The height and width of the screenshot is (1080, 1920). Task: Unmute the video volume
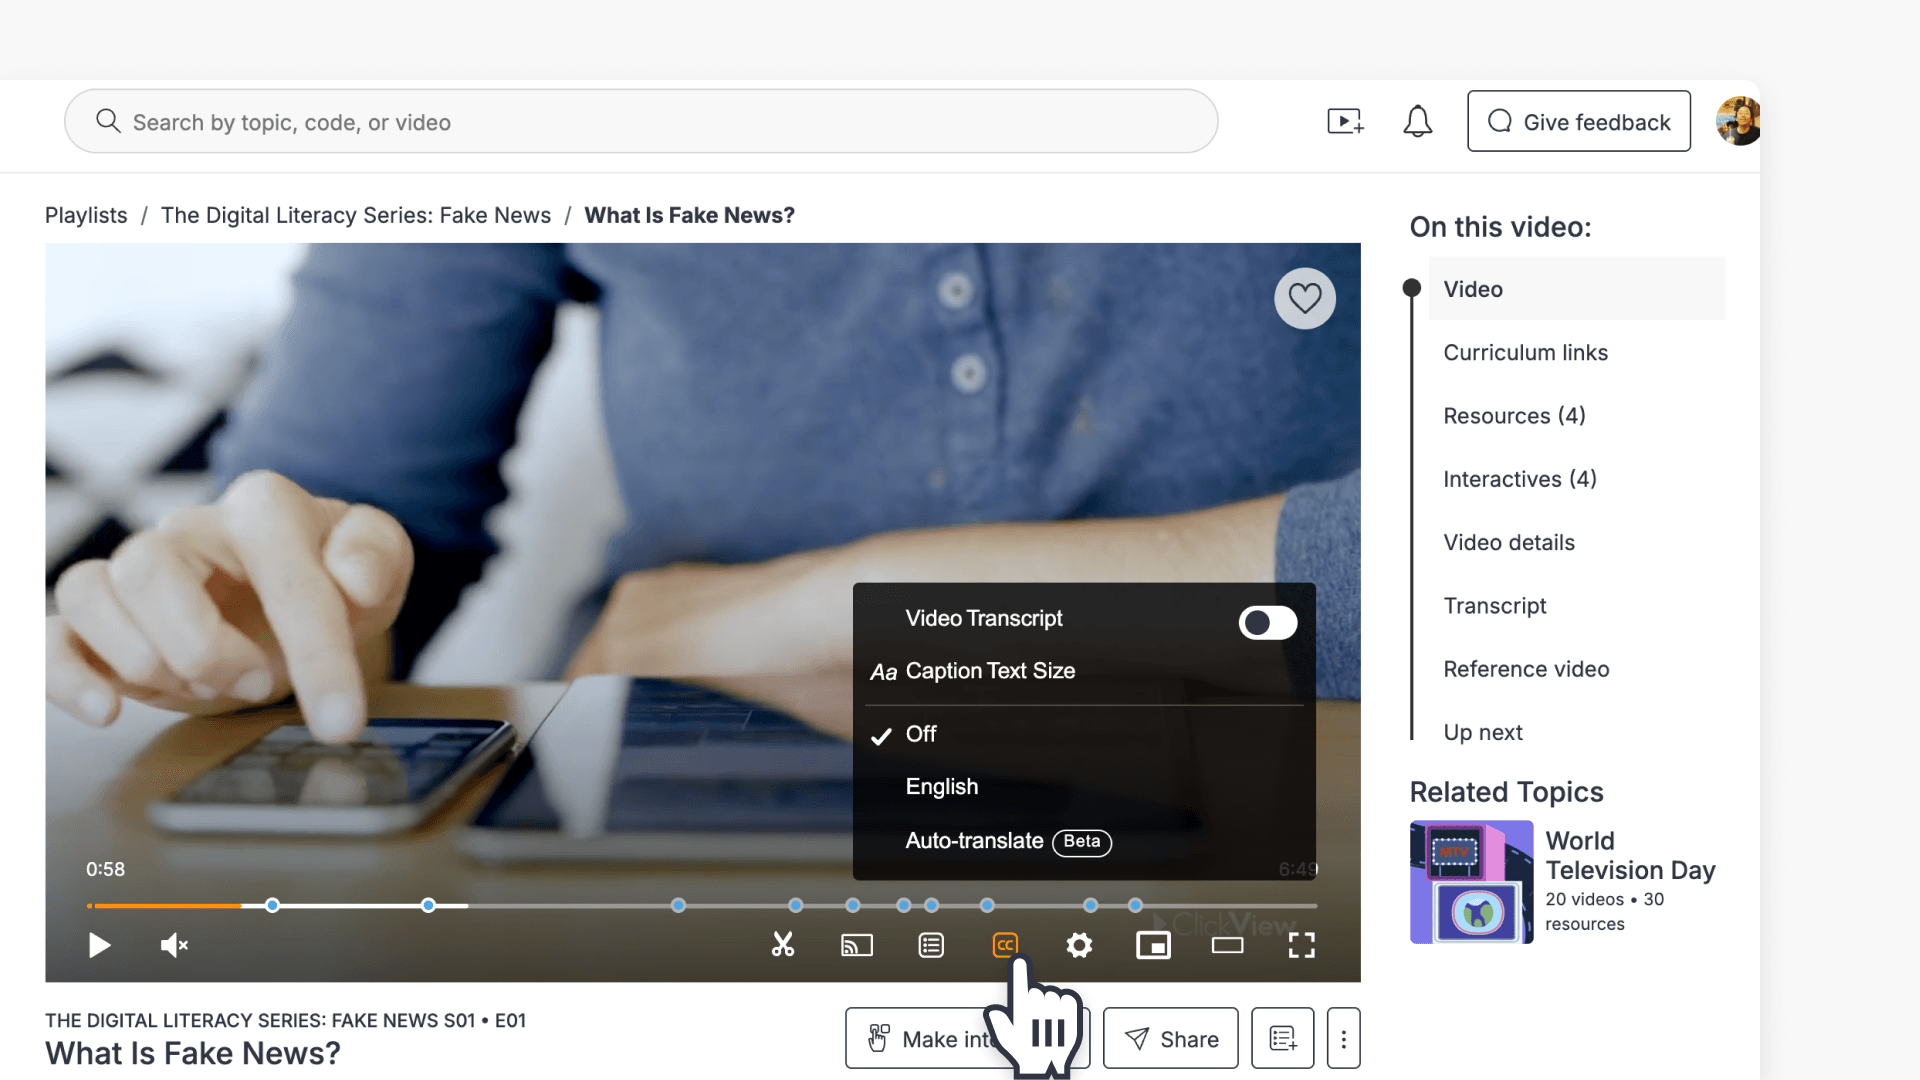point(174,945)
